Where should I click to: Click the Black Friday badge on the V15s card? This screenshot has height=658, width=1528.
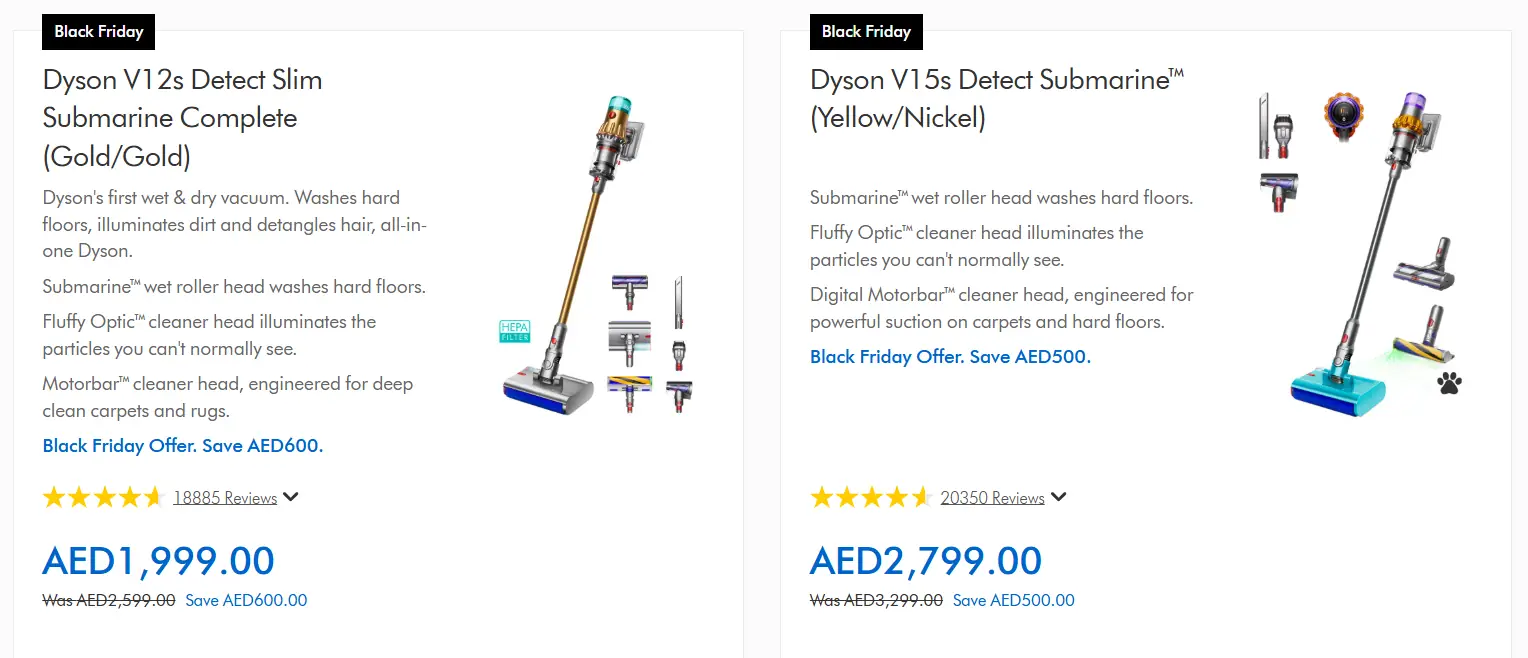coord(866,31)
